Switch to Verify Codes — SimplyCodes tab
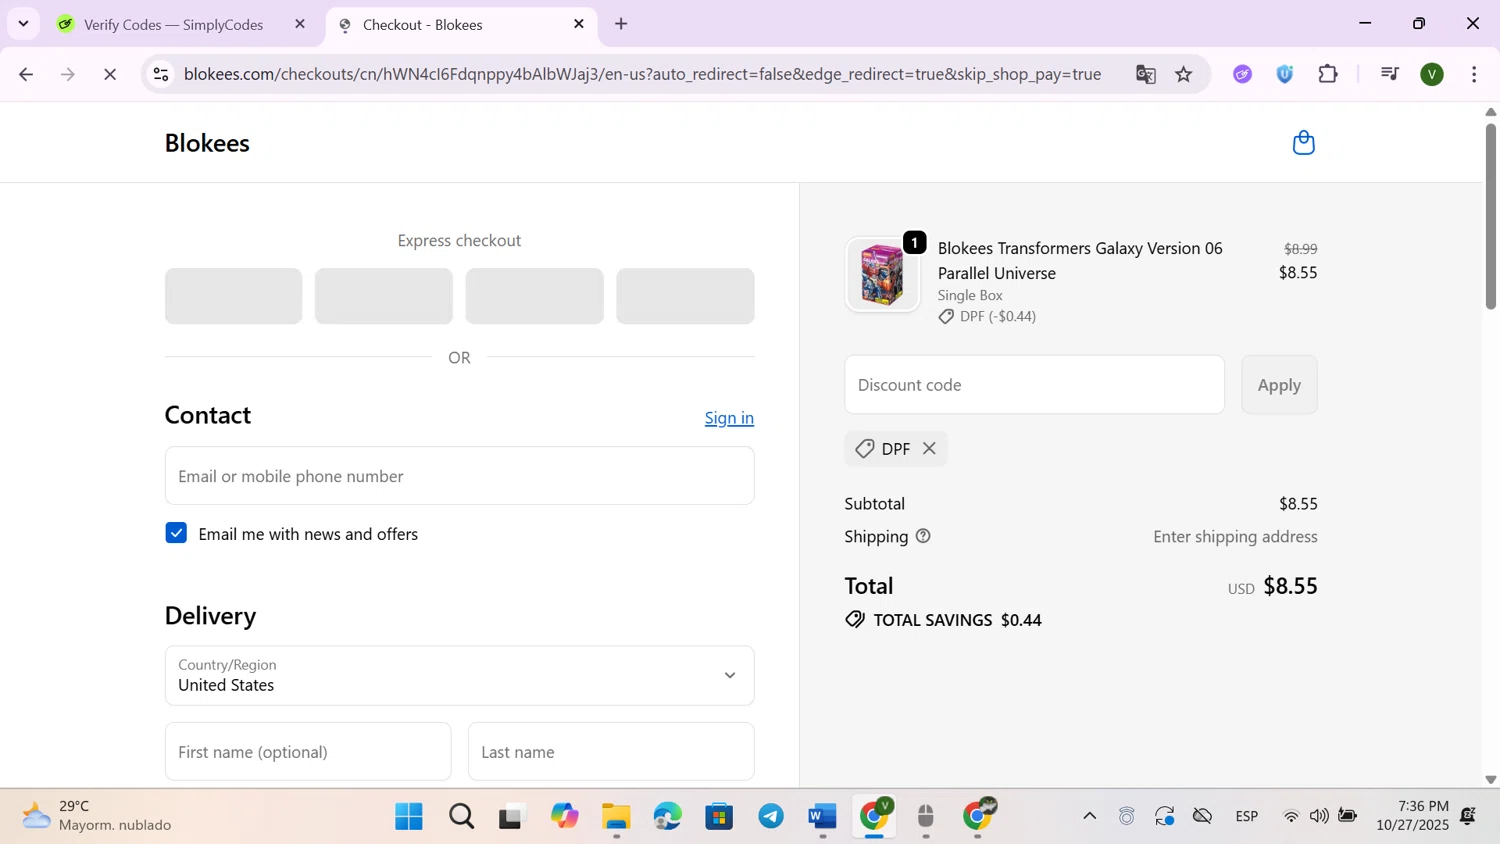The height and width of the screenshot is (844, 1500). (172, 24)
